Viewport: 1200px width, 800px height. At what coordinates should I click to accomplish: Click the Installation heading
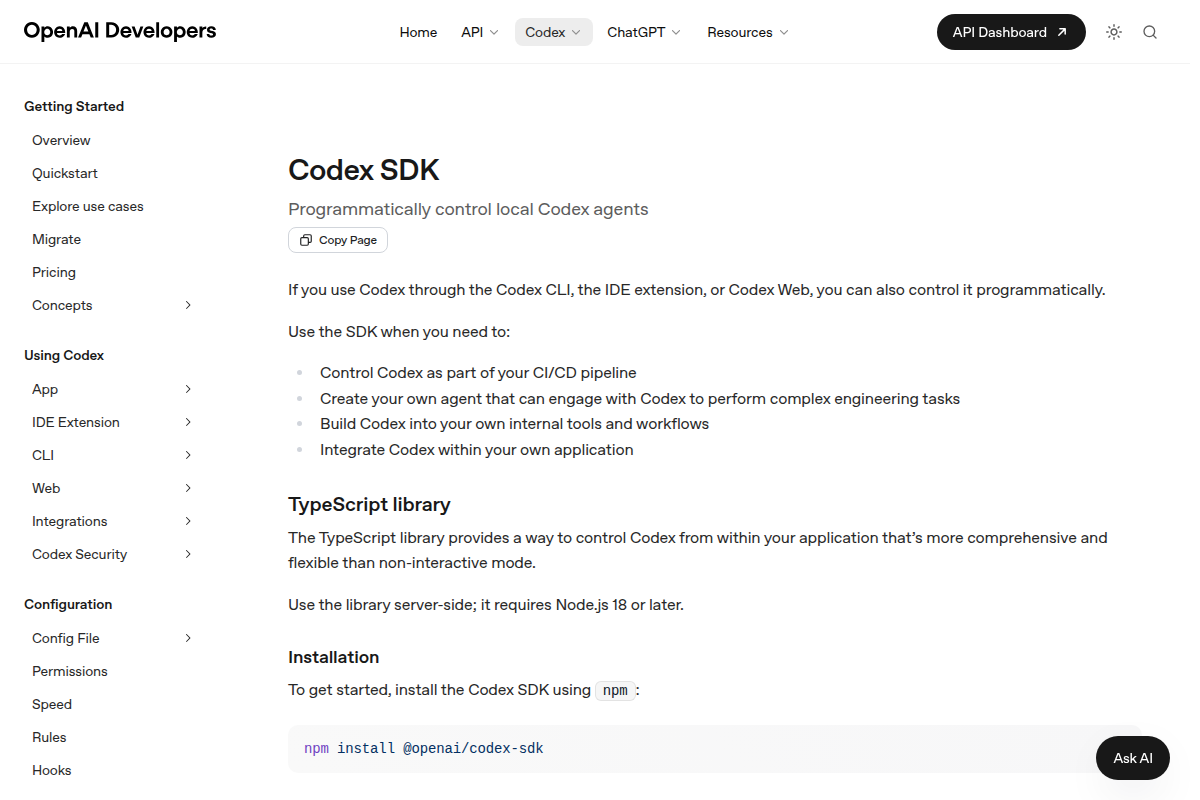334,657
